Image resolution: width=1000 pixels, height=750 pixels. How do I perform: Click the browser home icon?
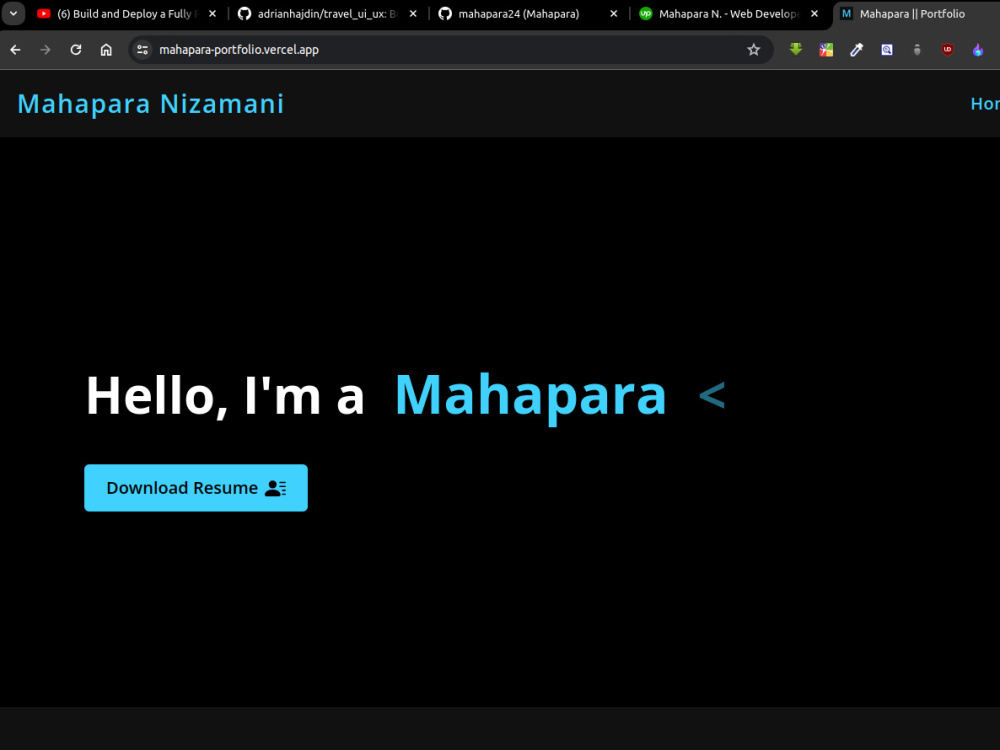(106, 49)
